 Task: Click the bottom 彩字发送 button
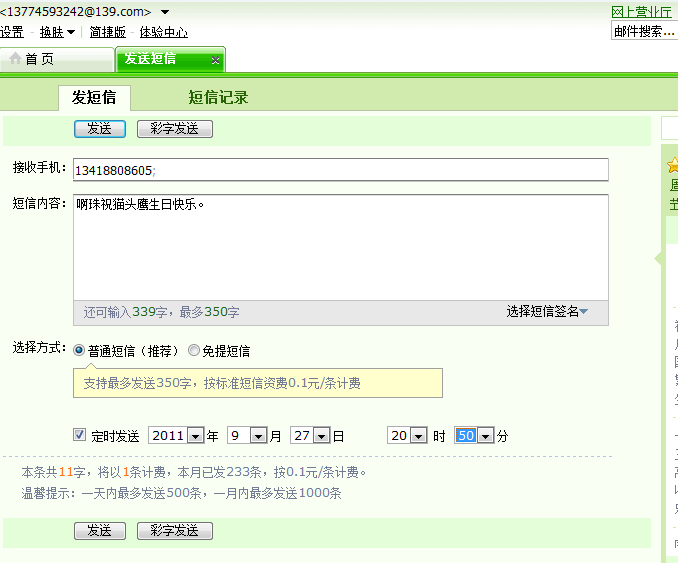(175, 531)
